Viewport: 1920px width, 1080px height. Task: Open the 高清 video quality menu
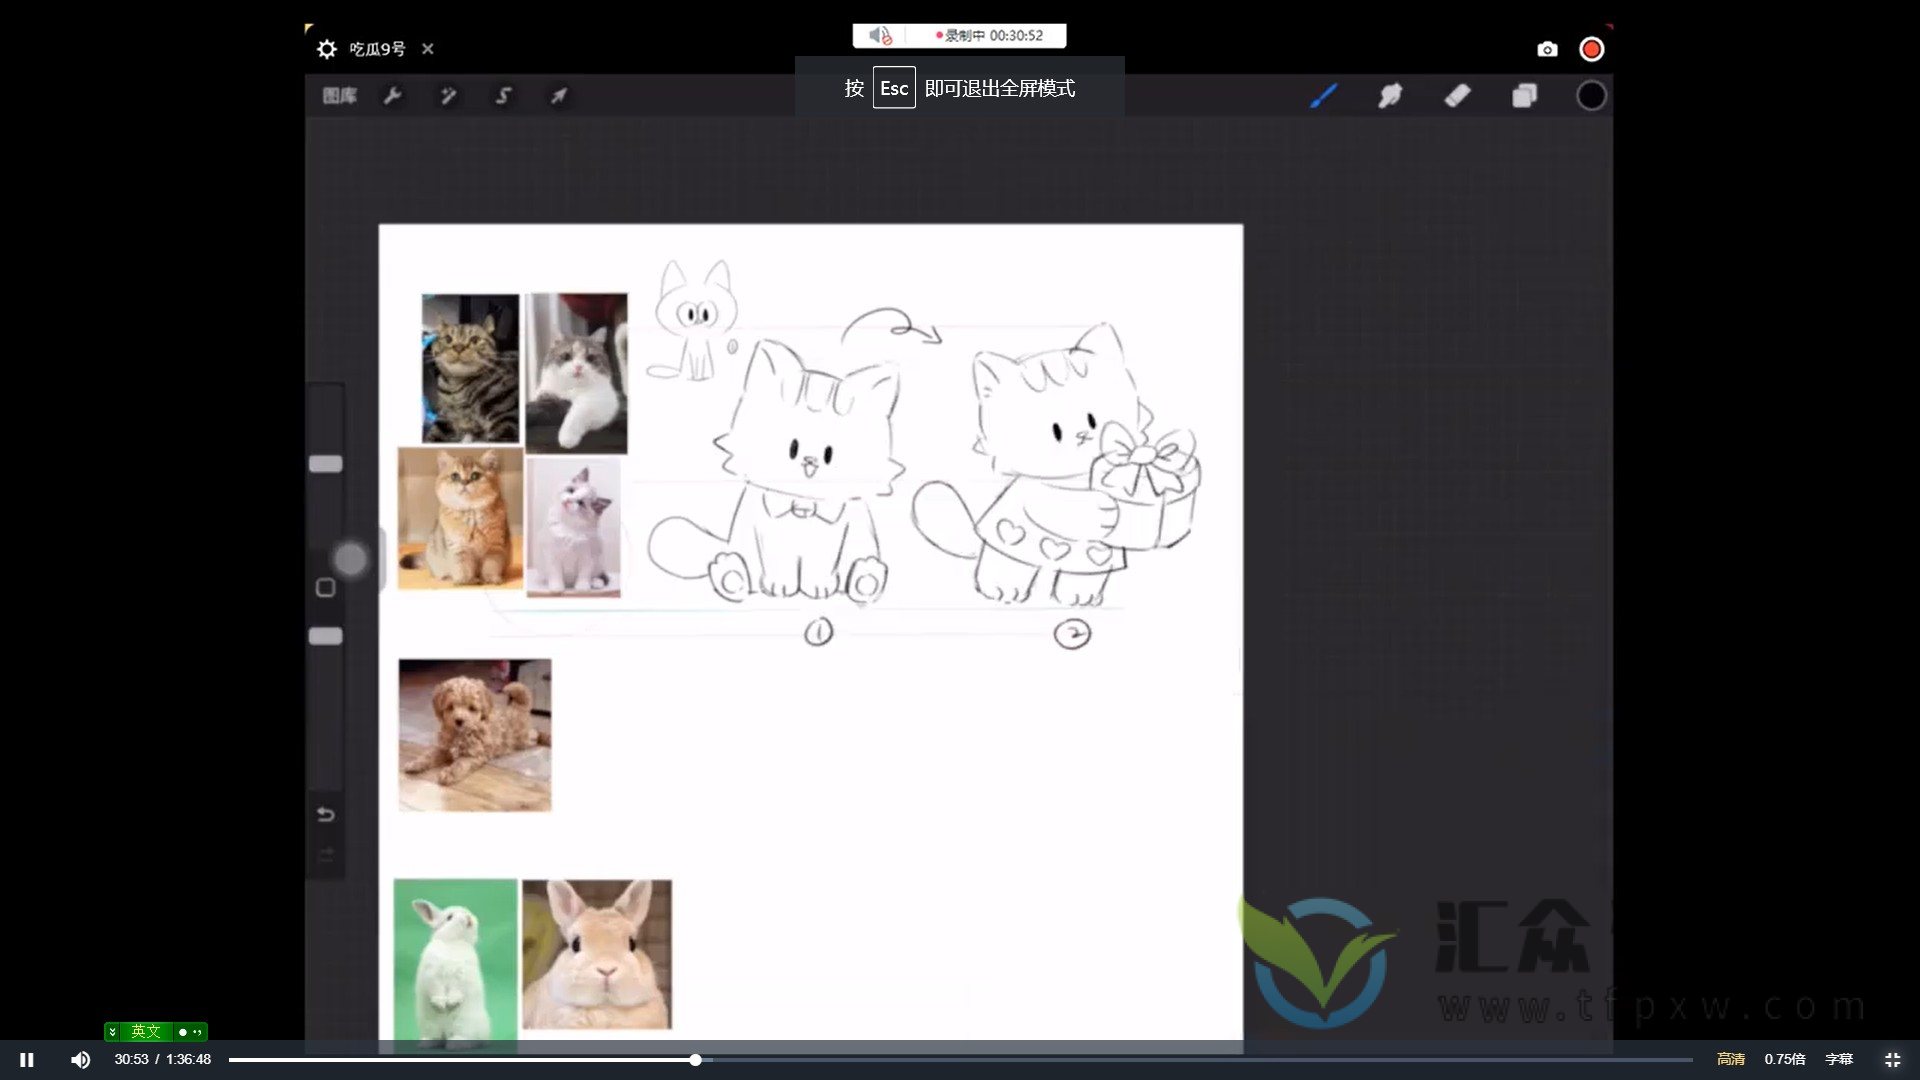click(1730, 1059)
